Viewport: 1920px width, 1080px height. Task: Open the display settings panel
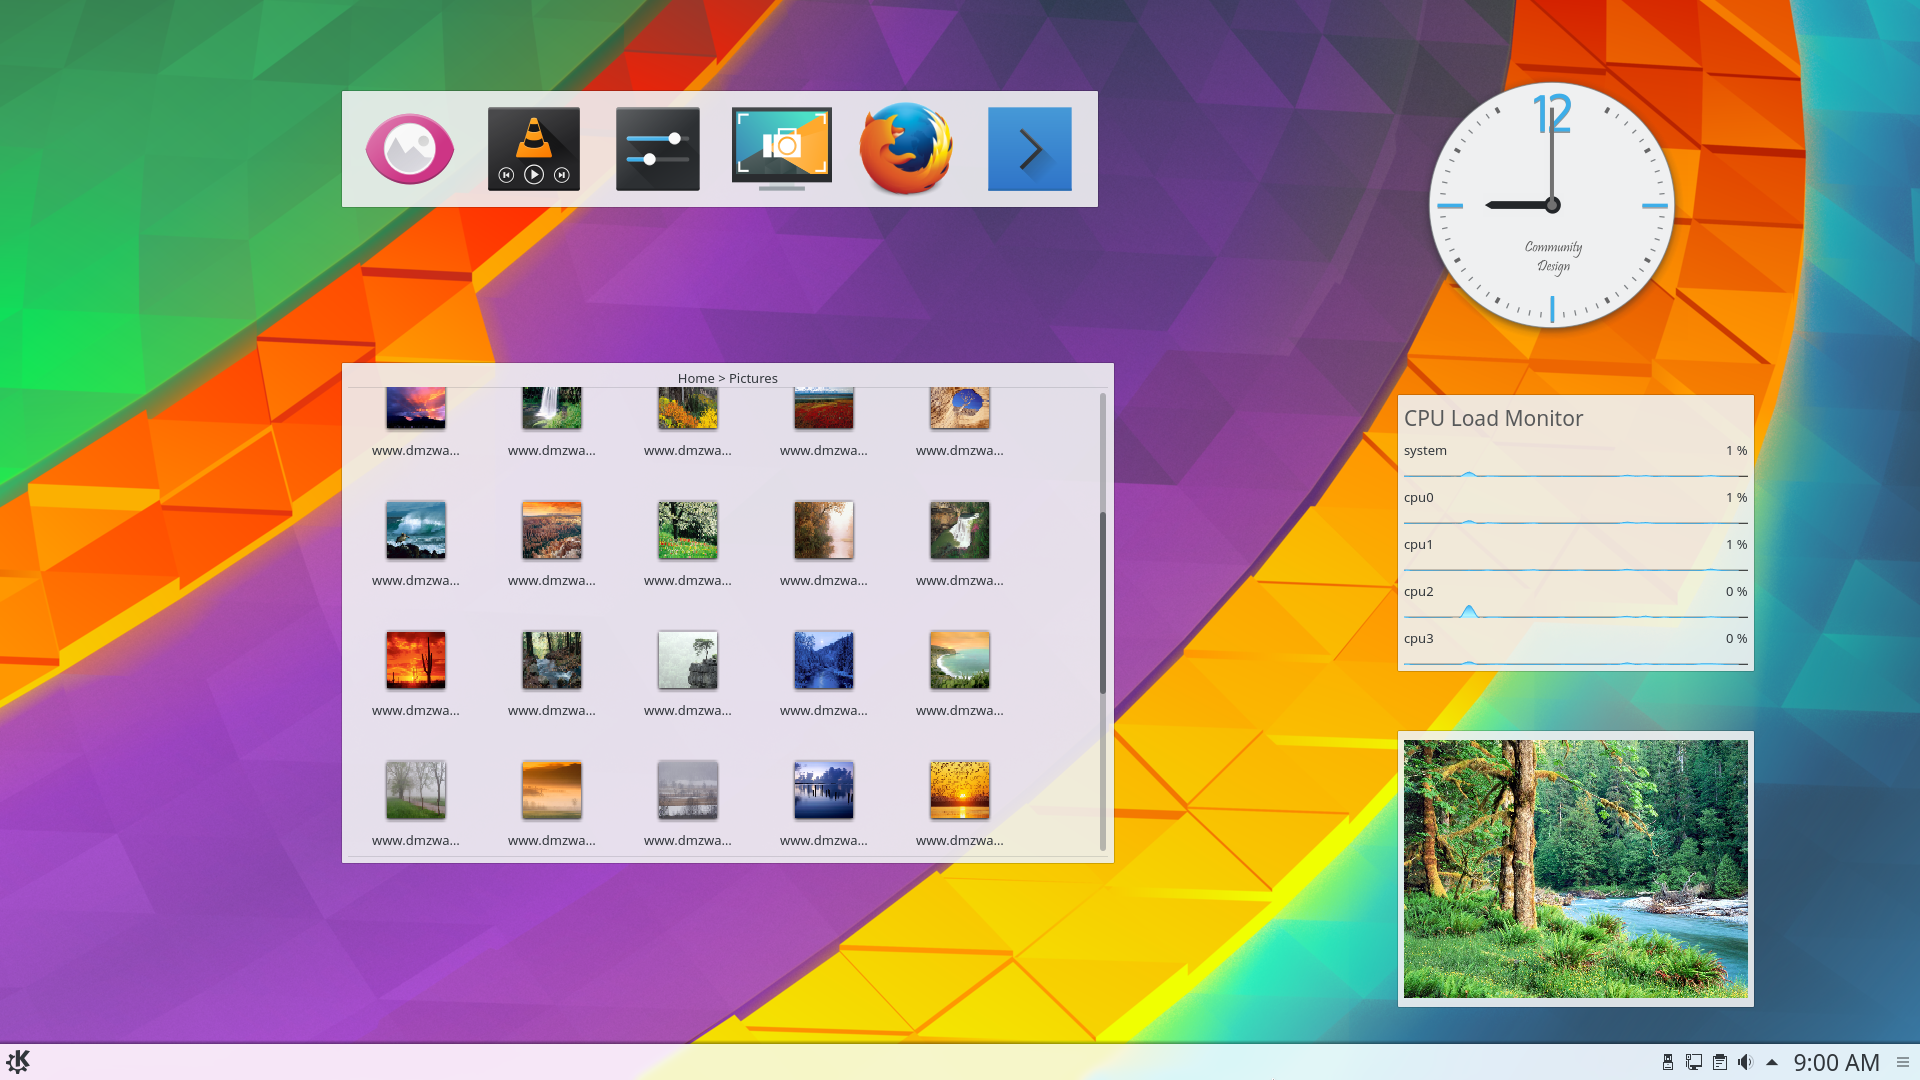click(x=658, y=148)
